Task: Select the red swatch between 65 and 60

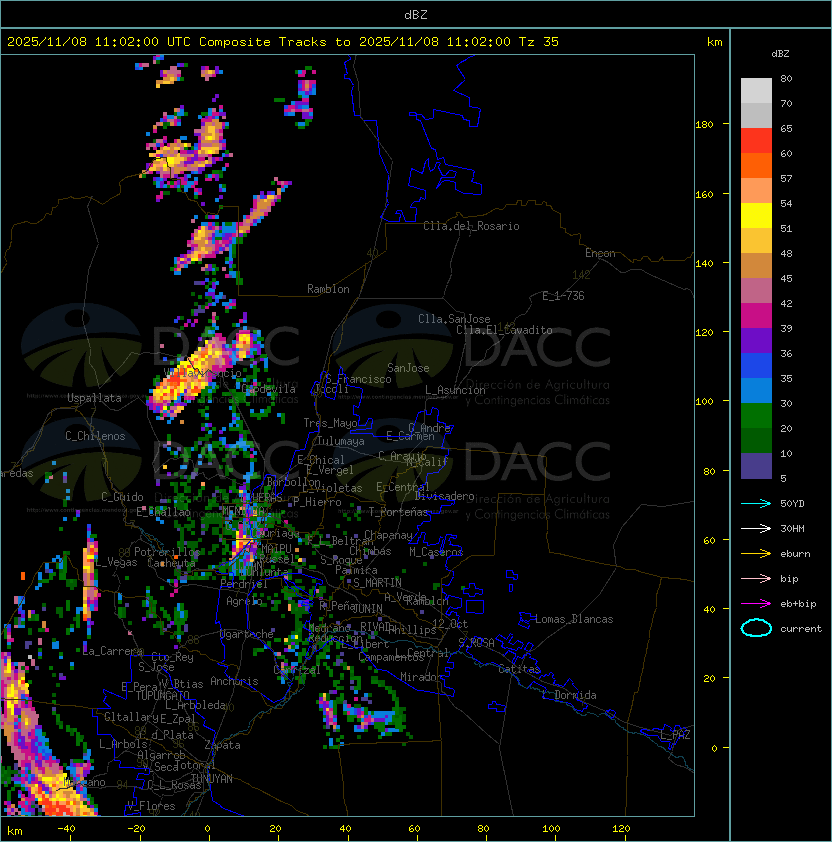Action: [756, 141]
